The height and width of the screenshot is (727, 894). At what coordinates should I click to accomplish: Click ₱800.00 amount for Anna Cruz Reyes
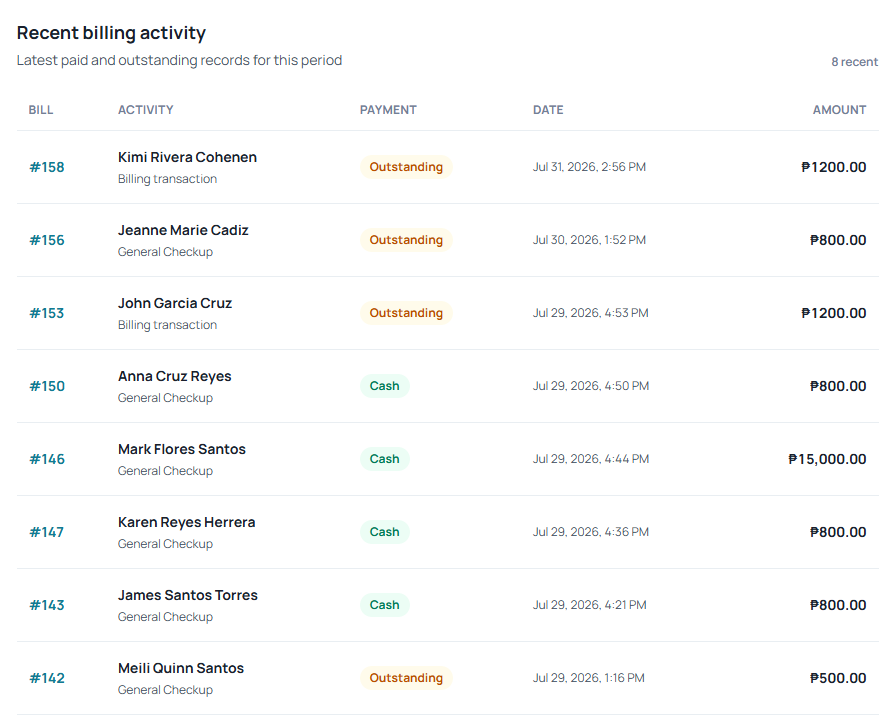tap(838, 386)
